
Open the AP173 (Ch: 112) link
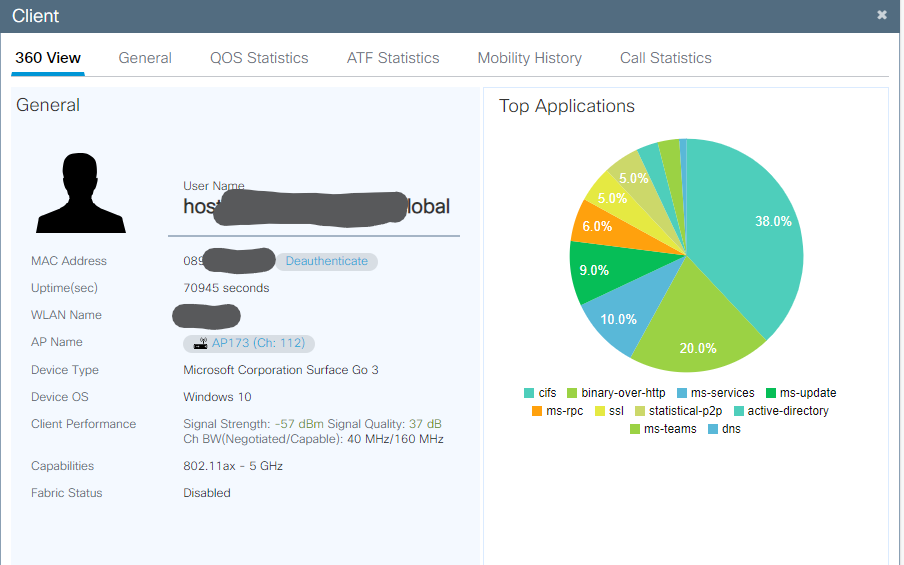tap(258, 343)
